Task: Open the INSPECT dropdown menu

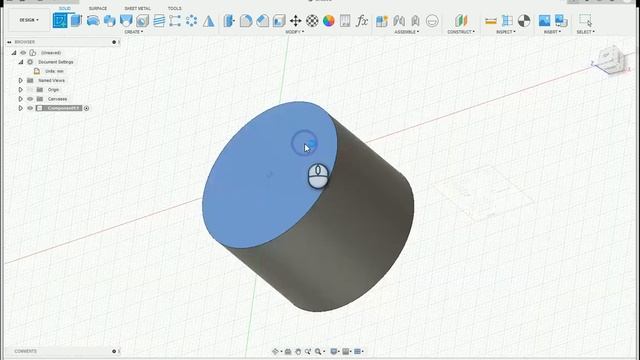Action: 506,32
